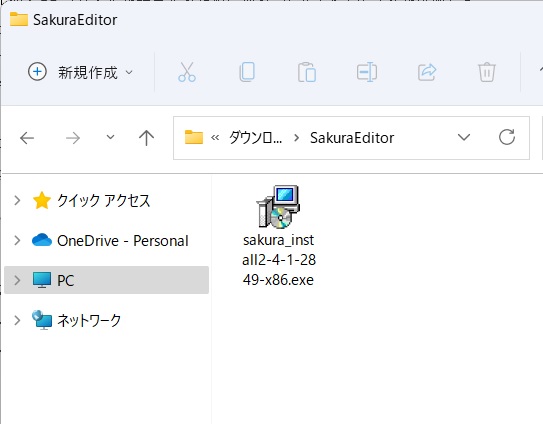Click the Delete trash can icon
The width and height of the screenshot is (543, 424).
coord(487,72)
